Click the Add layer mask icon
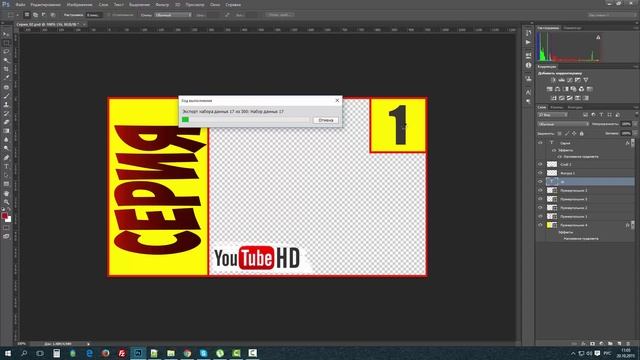640x360 pixels. [x=592, y=344]
